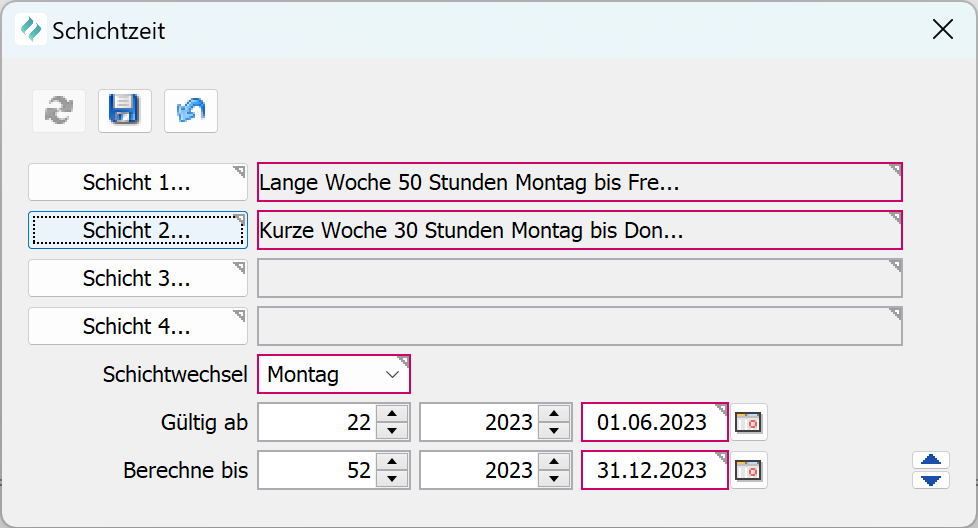This screenshot has height=528, width=978.
Task: Increase the Gültig ab week number 22
Action: tap(393, 414)
